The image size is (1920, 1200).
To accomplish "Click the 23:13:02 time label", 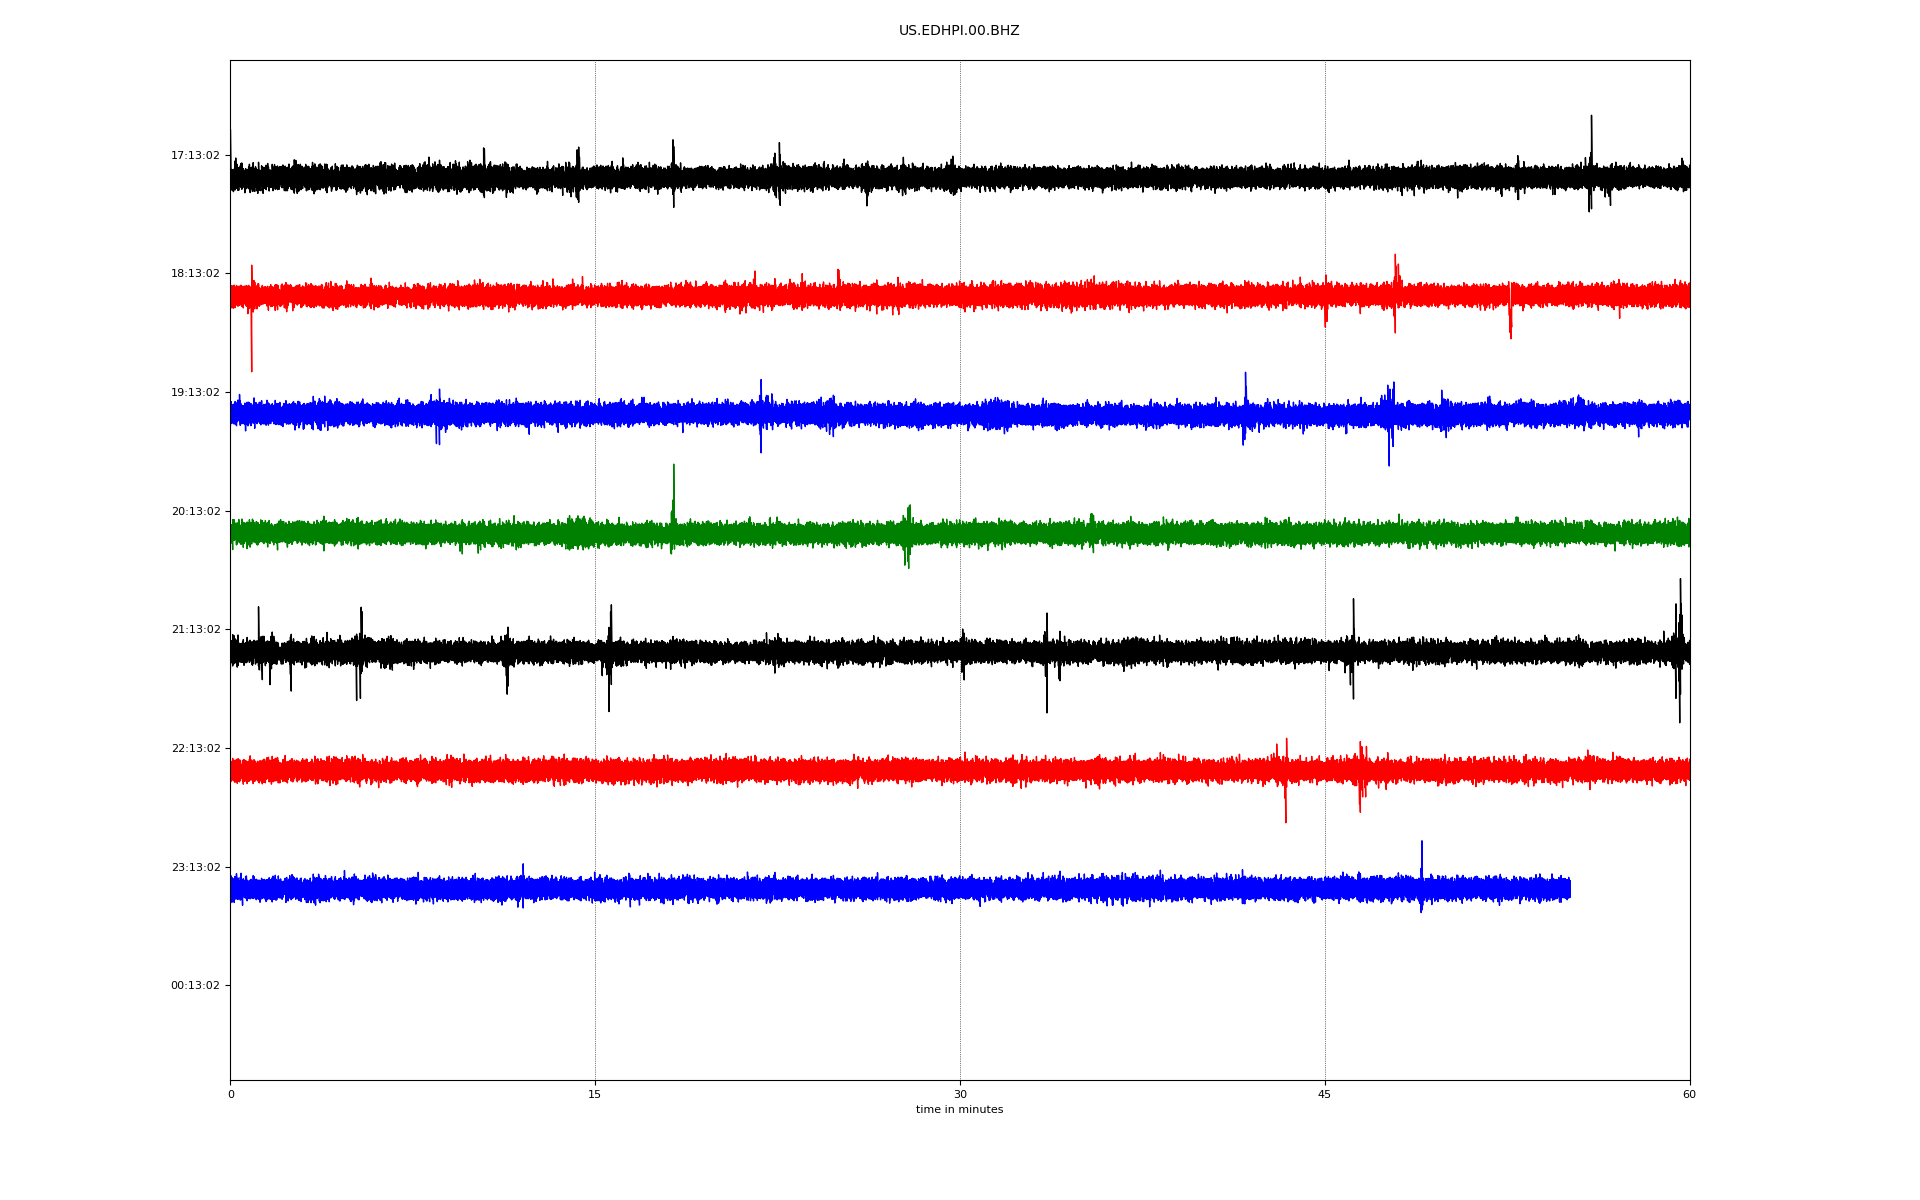I will (195, 867).
